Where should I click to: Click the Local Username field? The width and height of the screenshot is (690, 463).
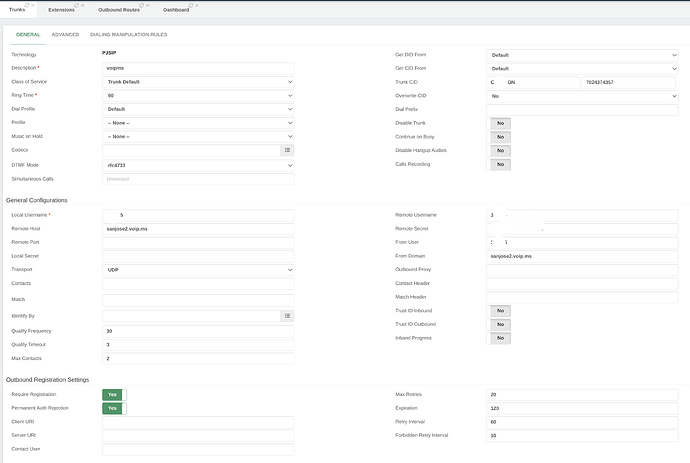coord(198,215)
